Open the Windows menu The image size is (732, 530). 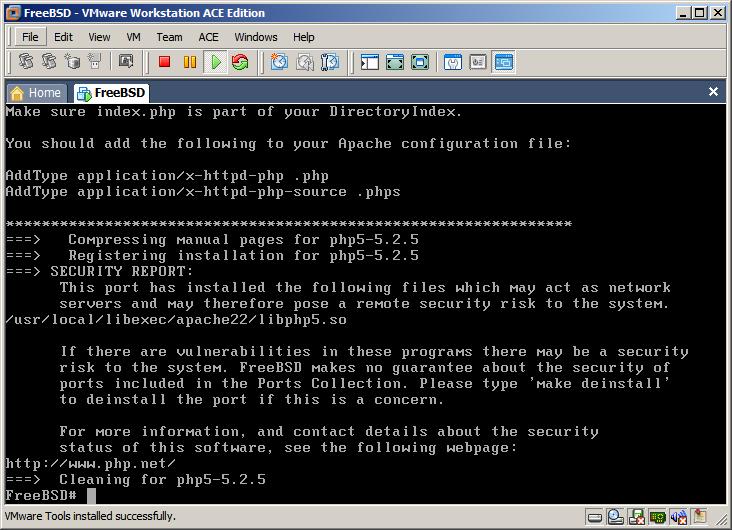coord(256,37)
